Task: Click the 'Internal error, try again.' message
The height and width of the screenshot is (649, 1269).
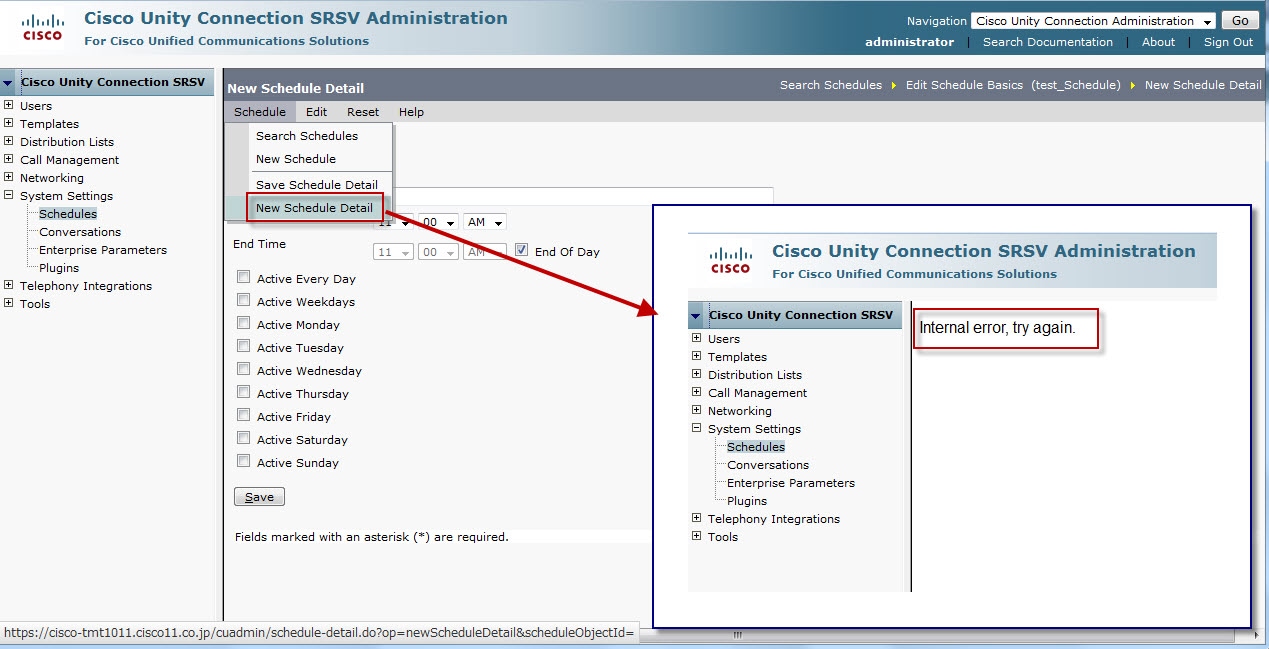Action: tap(997, 328)
